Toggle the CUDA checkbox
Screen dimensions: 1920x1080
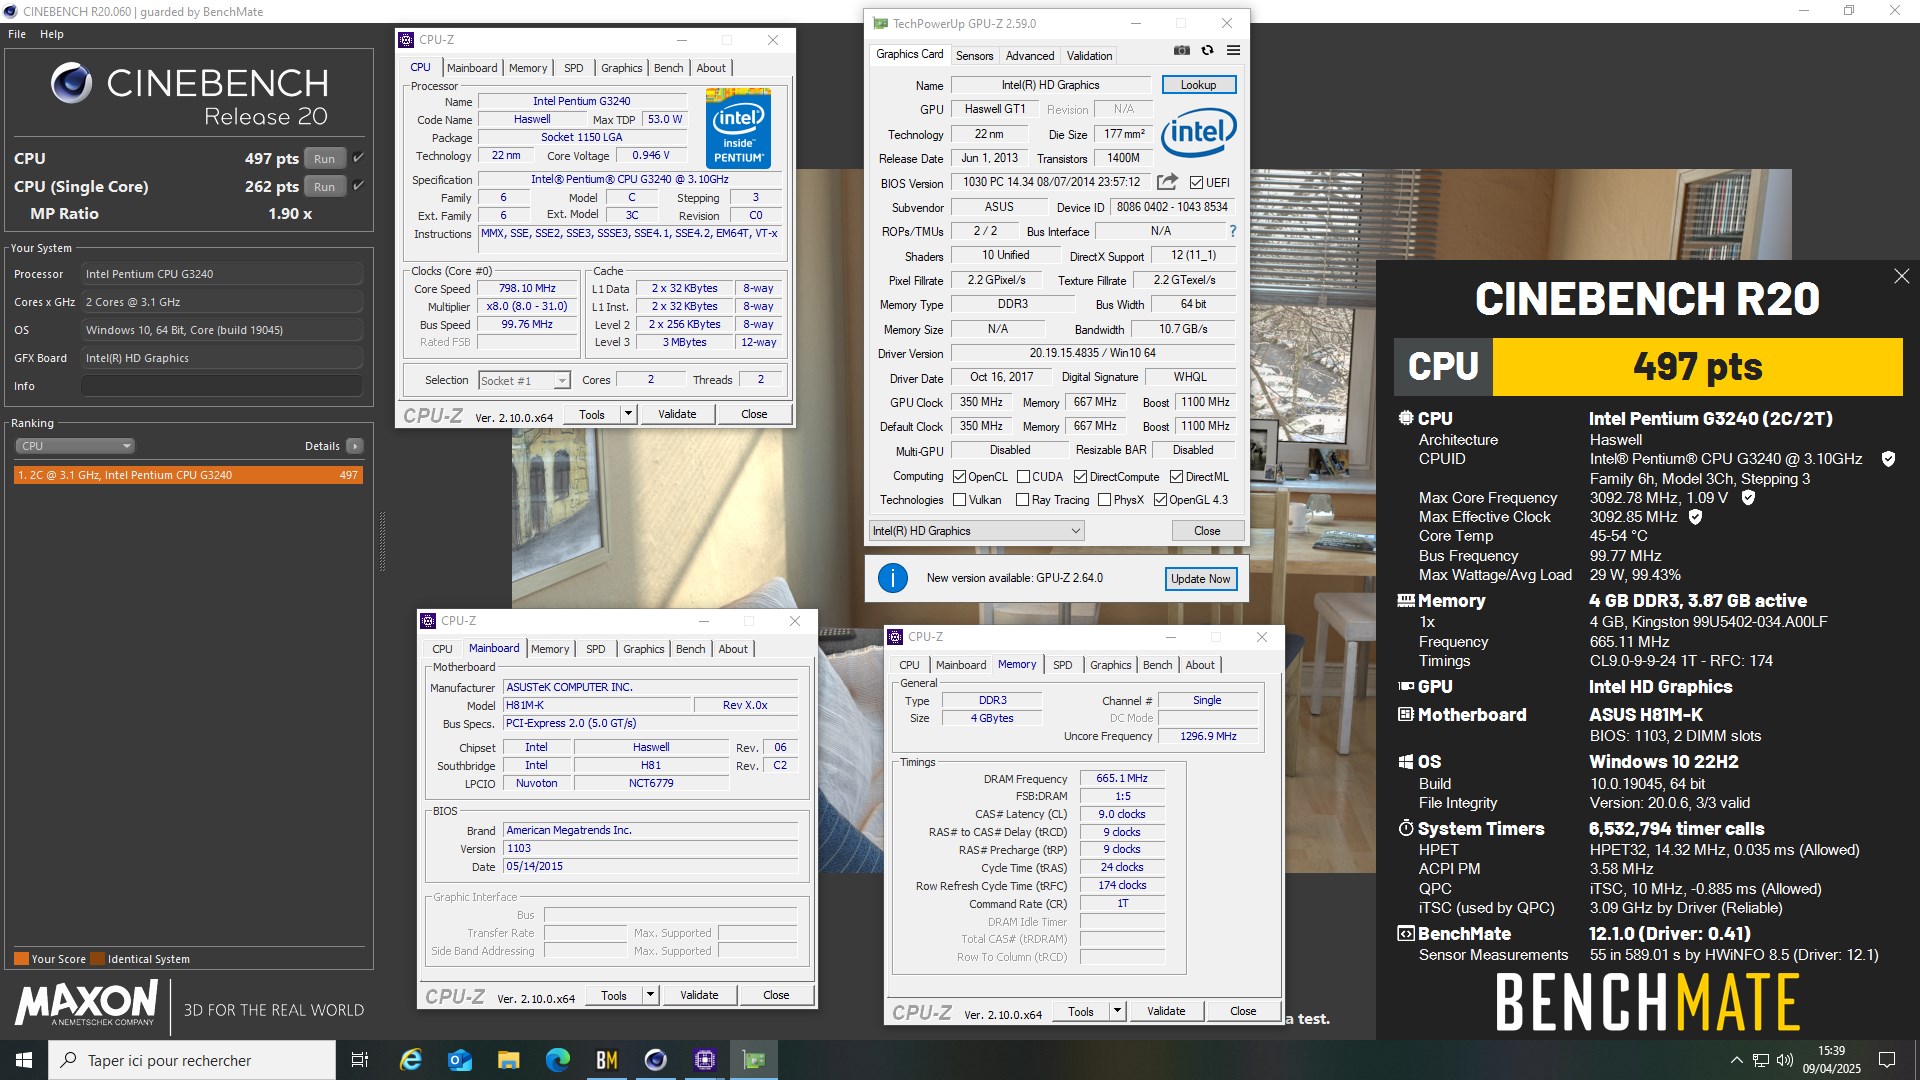[1023, 477]
